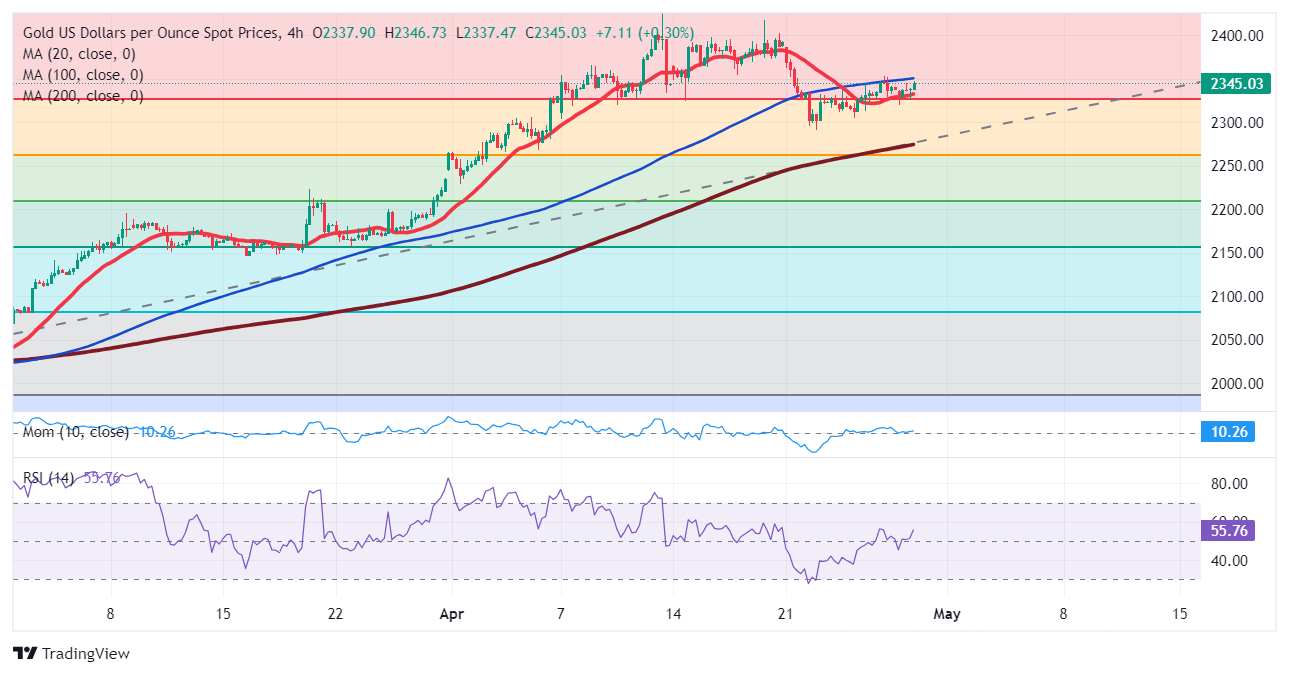
Task: Click the 2000.00 price axis label
Action: tap(1236, 384)
